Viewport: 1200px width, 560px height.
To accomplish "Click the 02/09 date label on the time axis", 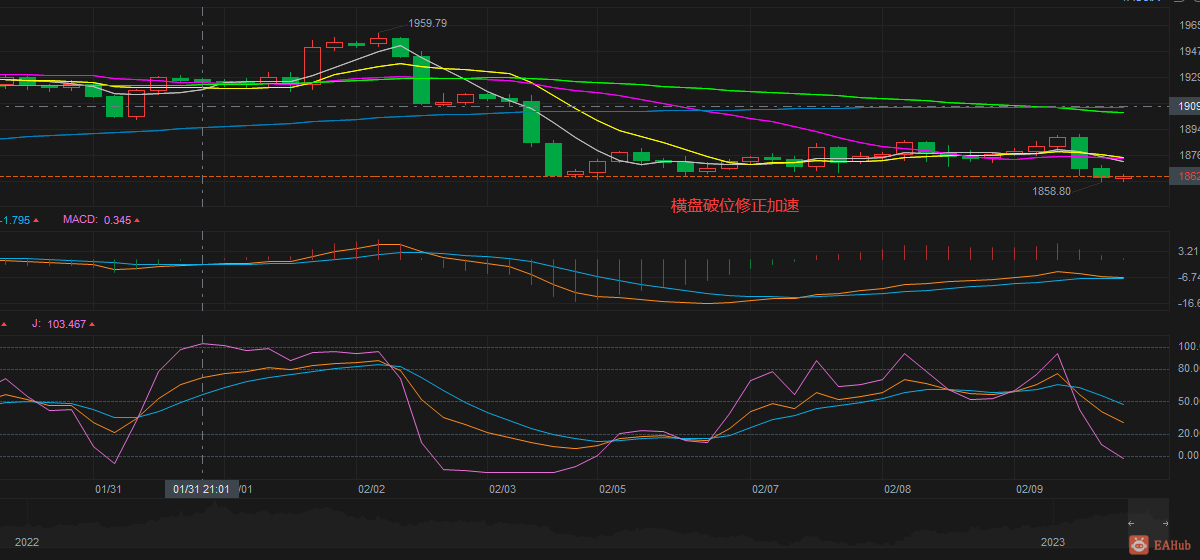I will coord(1029,490).
